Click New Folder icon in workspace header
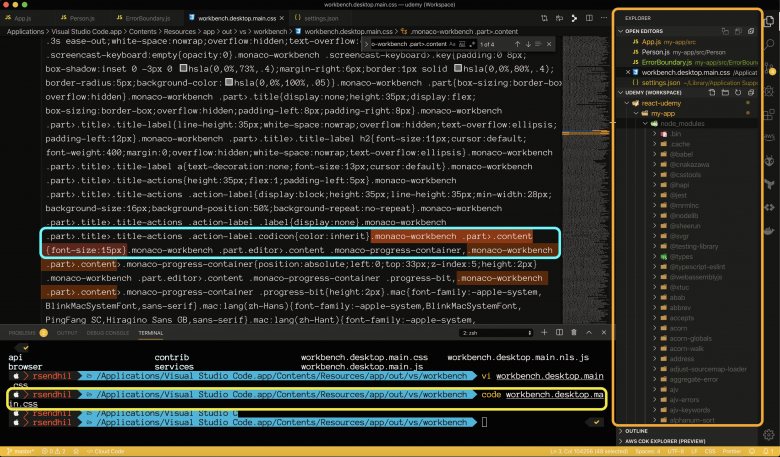780x457 pixels. click(725, 92)
